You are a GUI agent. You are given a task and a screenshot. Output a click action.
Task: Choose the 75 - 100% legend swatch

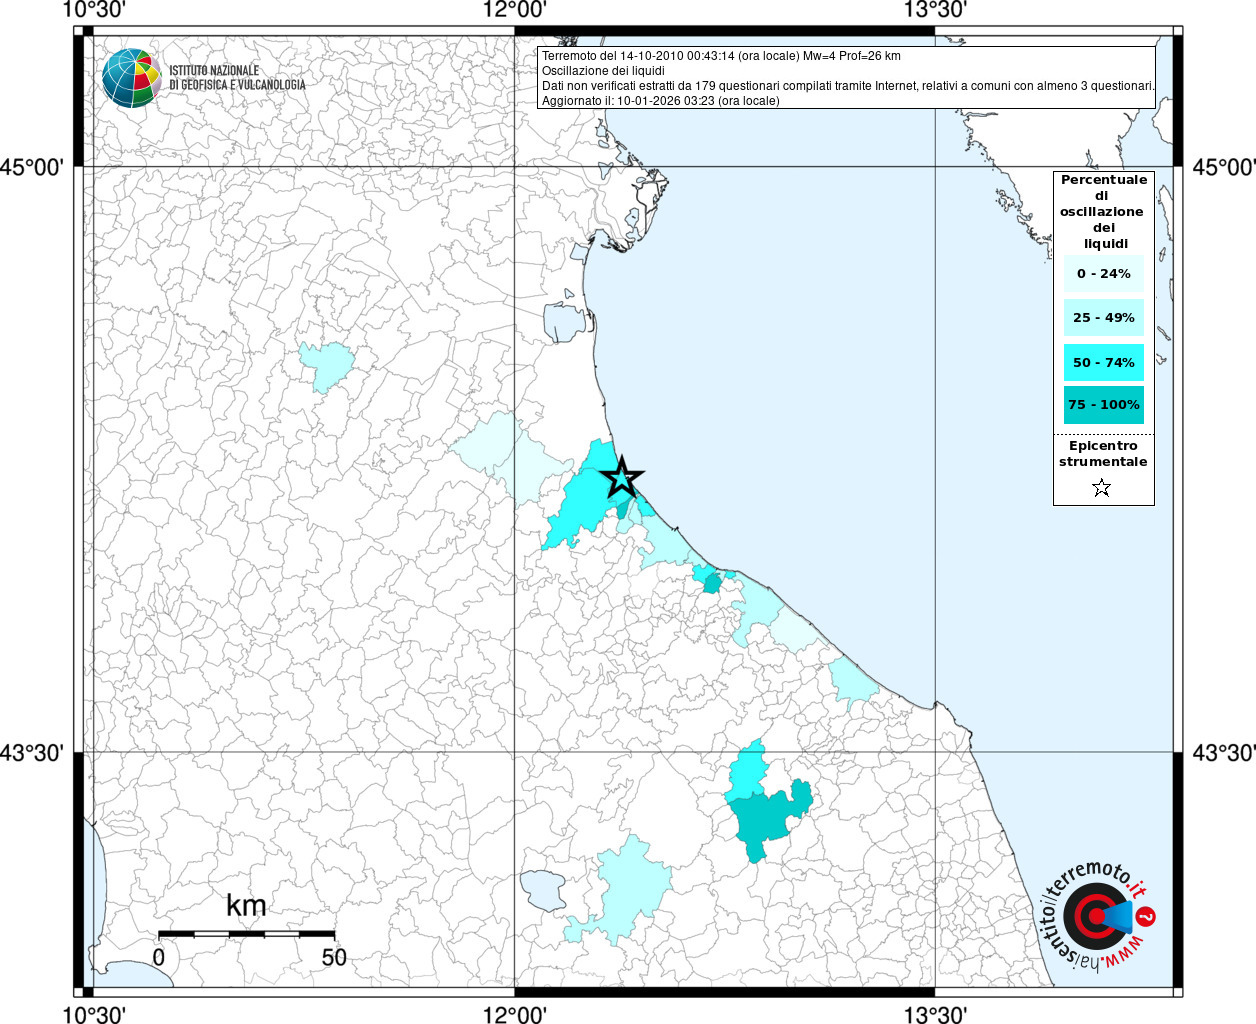pos(1103,405)
